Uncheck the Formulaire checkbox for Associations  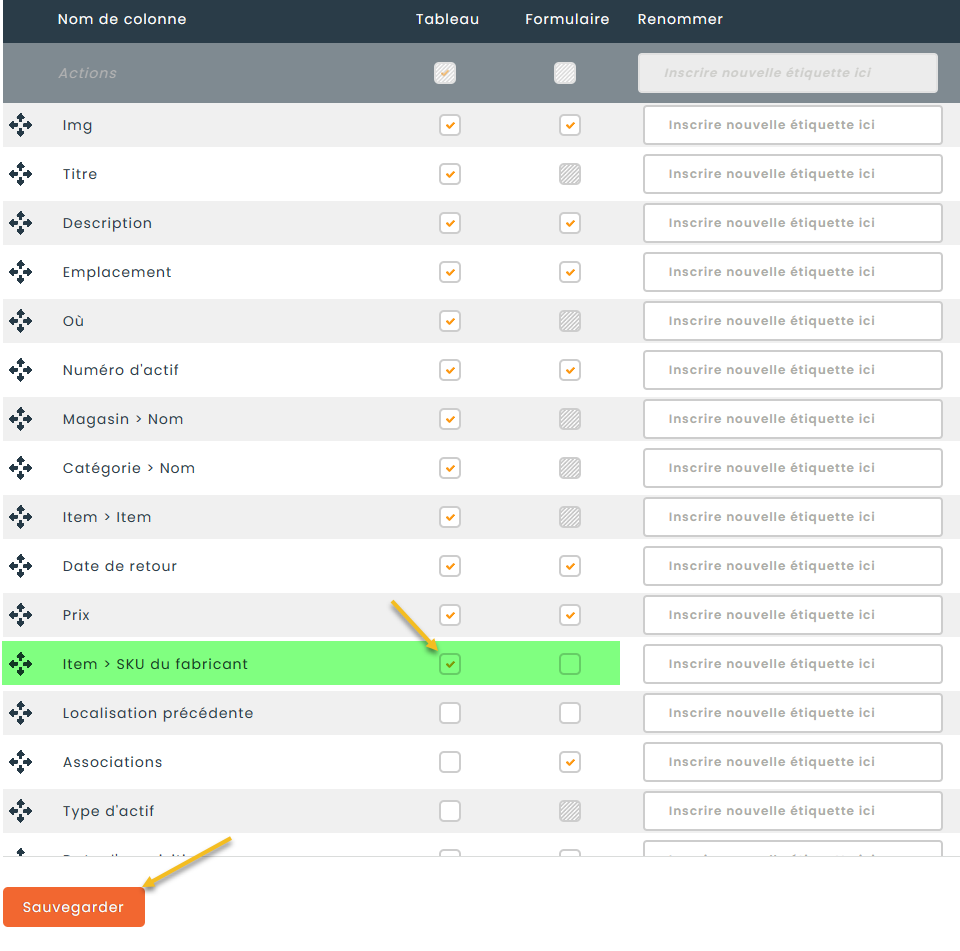point(570,762)
